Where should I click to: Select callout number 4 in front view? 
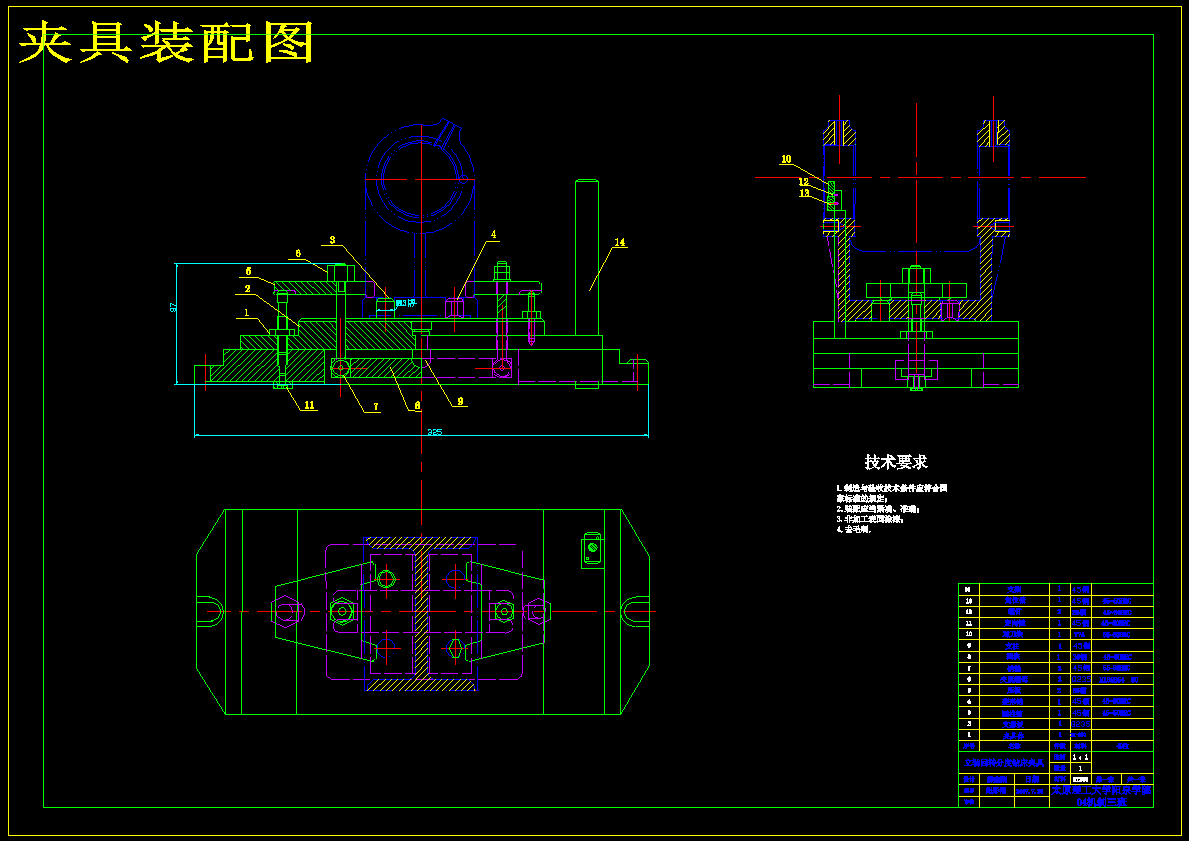pos(494,235)
